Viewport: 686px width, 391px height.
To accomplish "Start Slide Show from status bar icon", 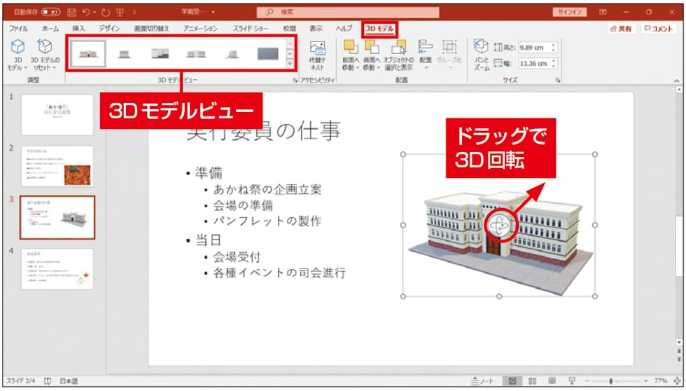I will (571, 381).
